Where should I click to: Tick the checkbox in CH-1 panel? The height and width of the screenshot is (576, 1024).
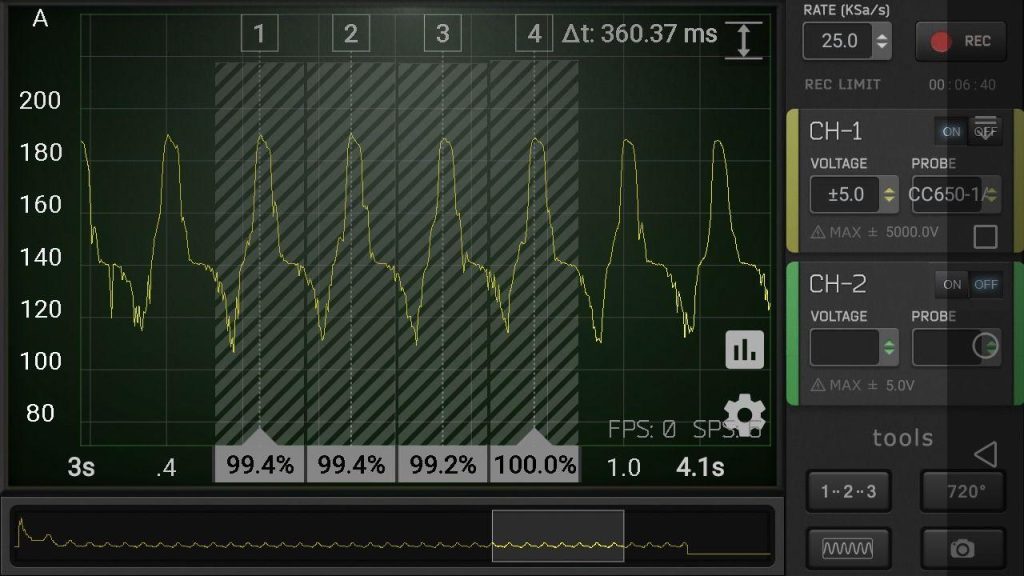985,237
